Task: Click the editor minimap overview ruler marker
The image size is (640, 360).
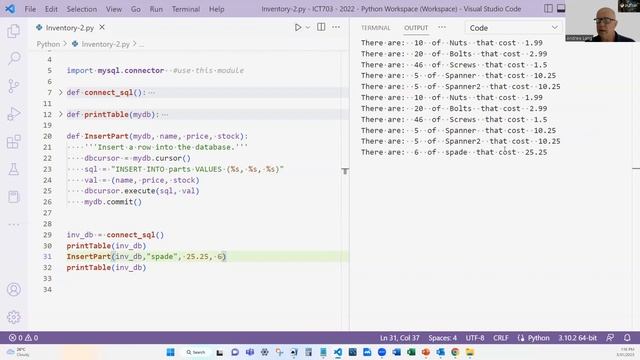Action: tap(345, 171)
